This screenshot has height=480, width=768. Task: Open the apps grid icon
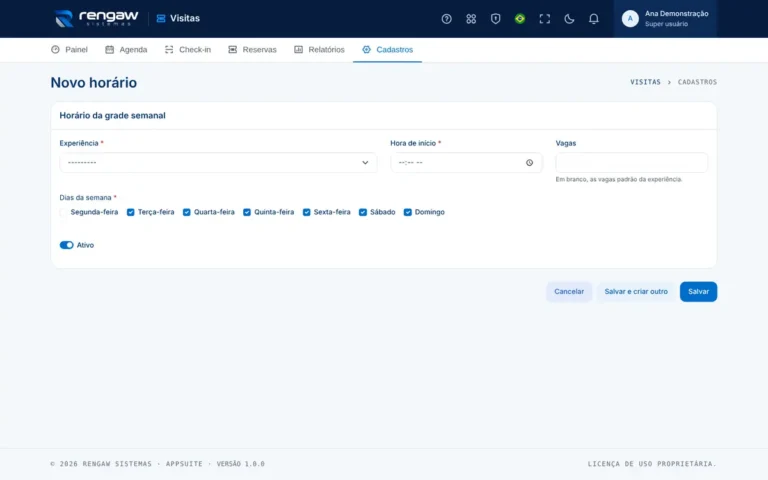pos(471,19)
